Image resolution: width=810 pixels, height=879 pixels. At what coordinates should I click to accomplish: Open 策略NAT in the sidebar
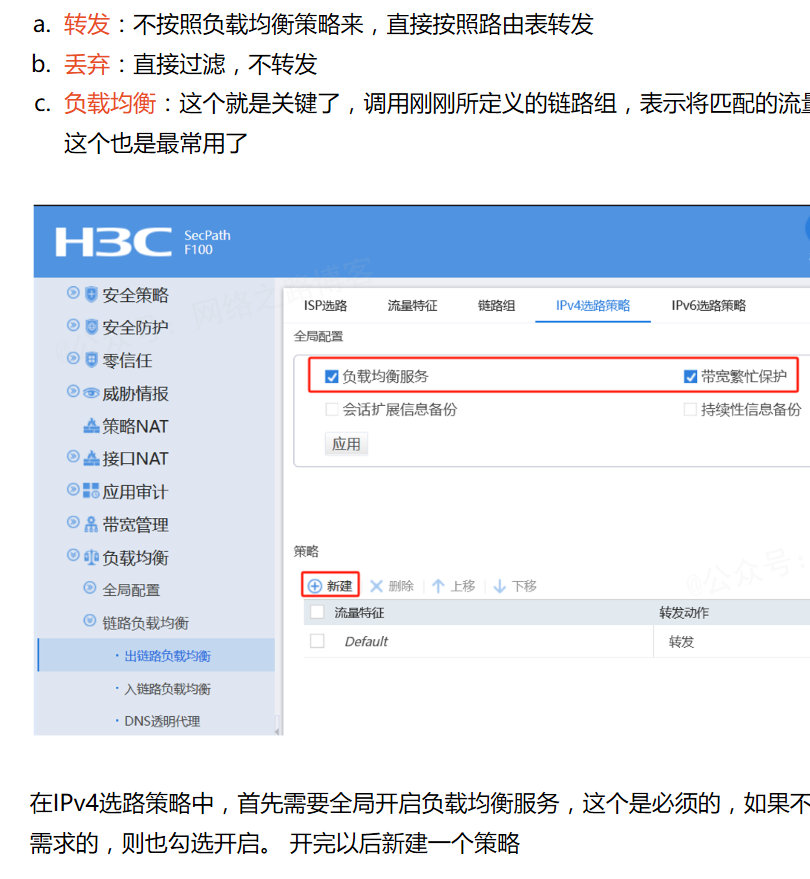(x=135, y=426)
